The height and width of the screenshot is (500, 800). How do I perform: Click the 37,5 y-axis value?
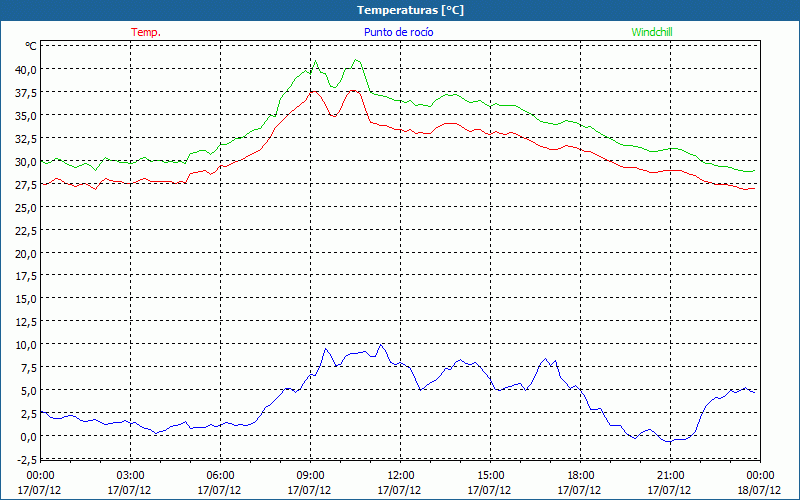(x=27, y=92)
